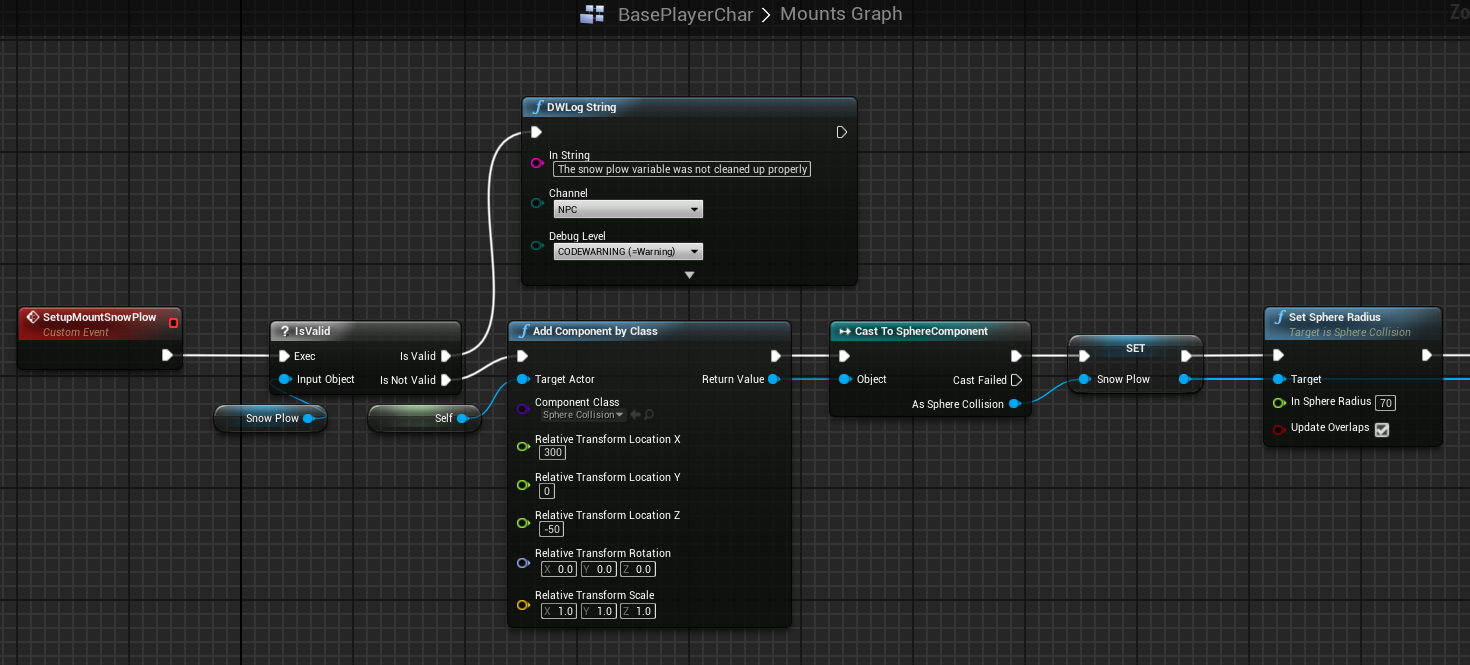This screenshot has width=1470, height=665.
Task: Expand the DWLog String node advanced pins
Action: (689, 275)
